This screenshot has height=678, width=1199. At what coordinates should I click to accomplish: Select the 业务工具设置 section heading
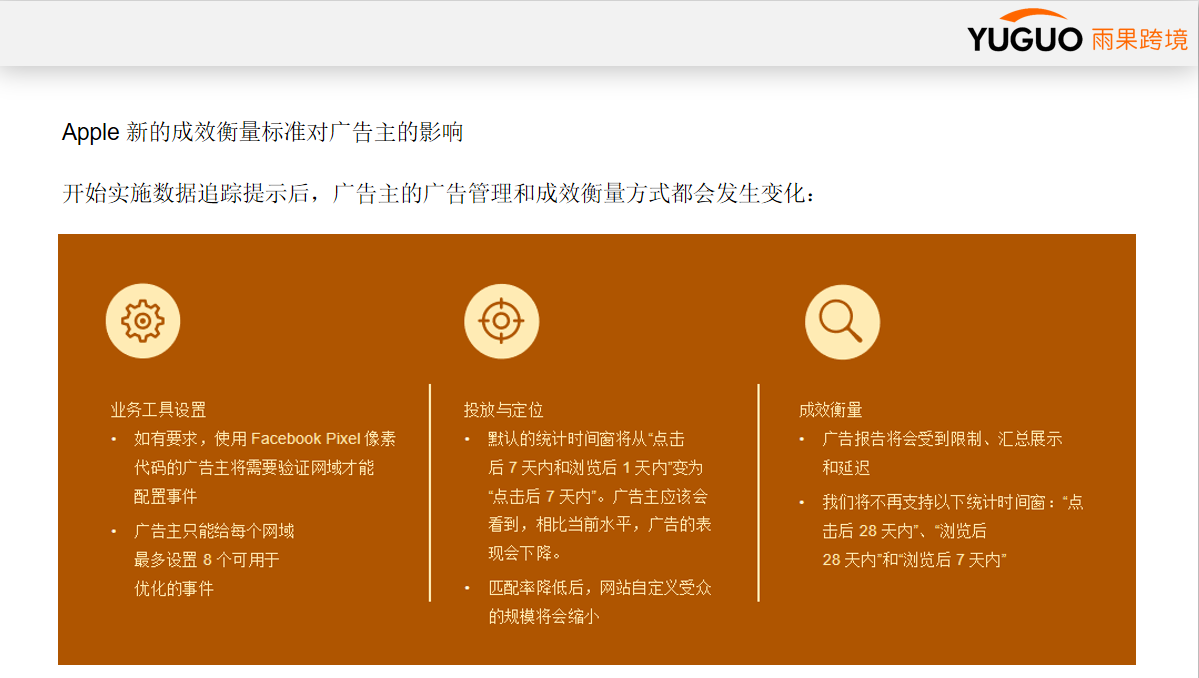(160, 408)
